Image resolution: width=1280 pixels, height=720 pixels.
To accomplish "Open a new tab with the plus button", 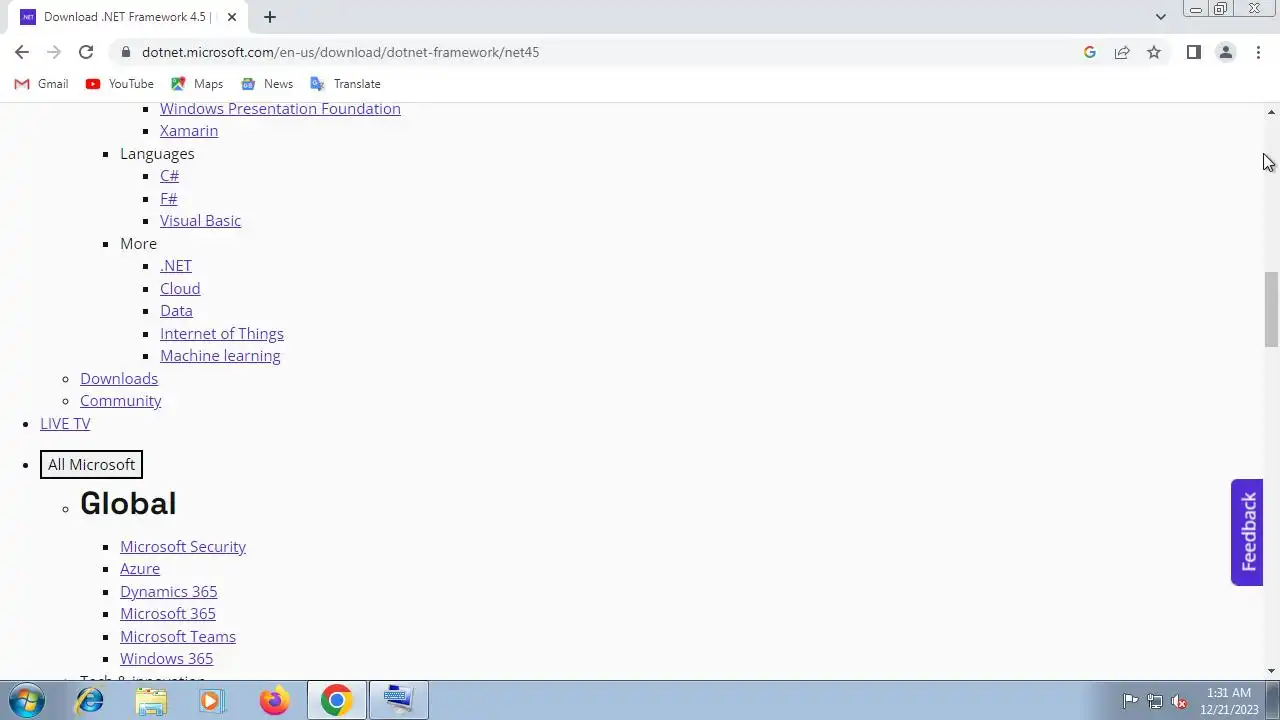I will coord(270,17).
